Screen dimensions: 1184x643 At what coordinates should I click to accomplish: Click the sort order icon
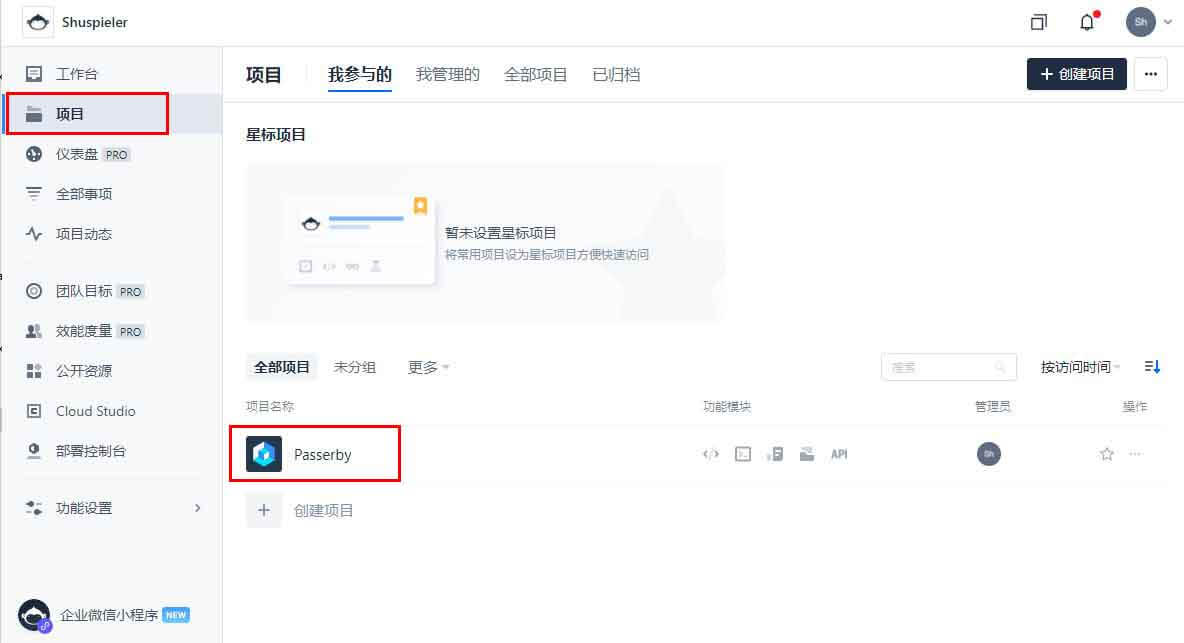(1152, 367)
